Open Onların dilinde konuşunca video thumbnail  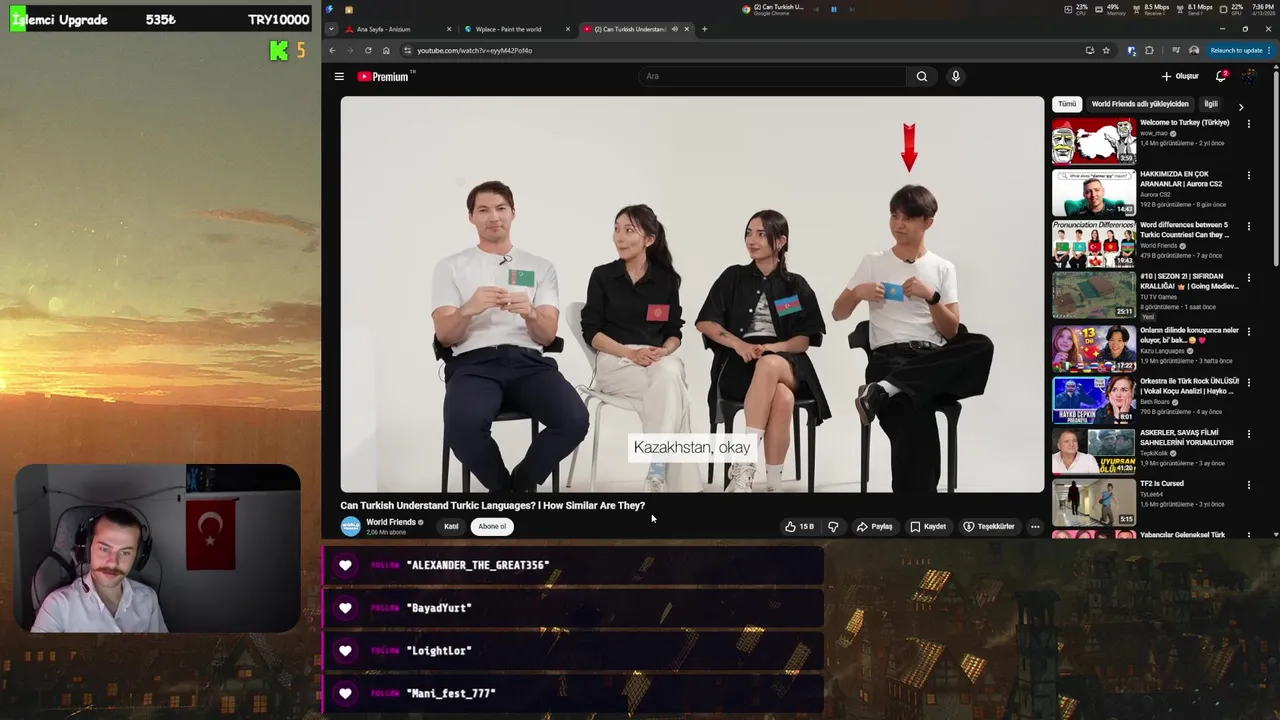point(1093,347)
